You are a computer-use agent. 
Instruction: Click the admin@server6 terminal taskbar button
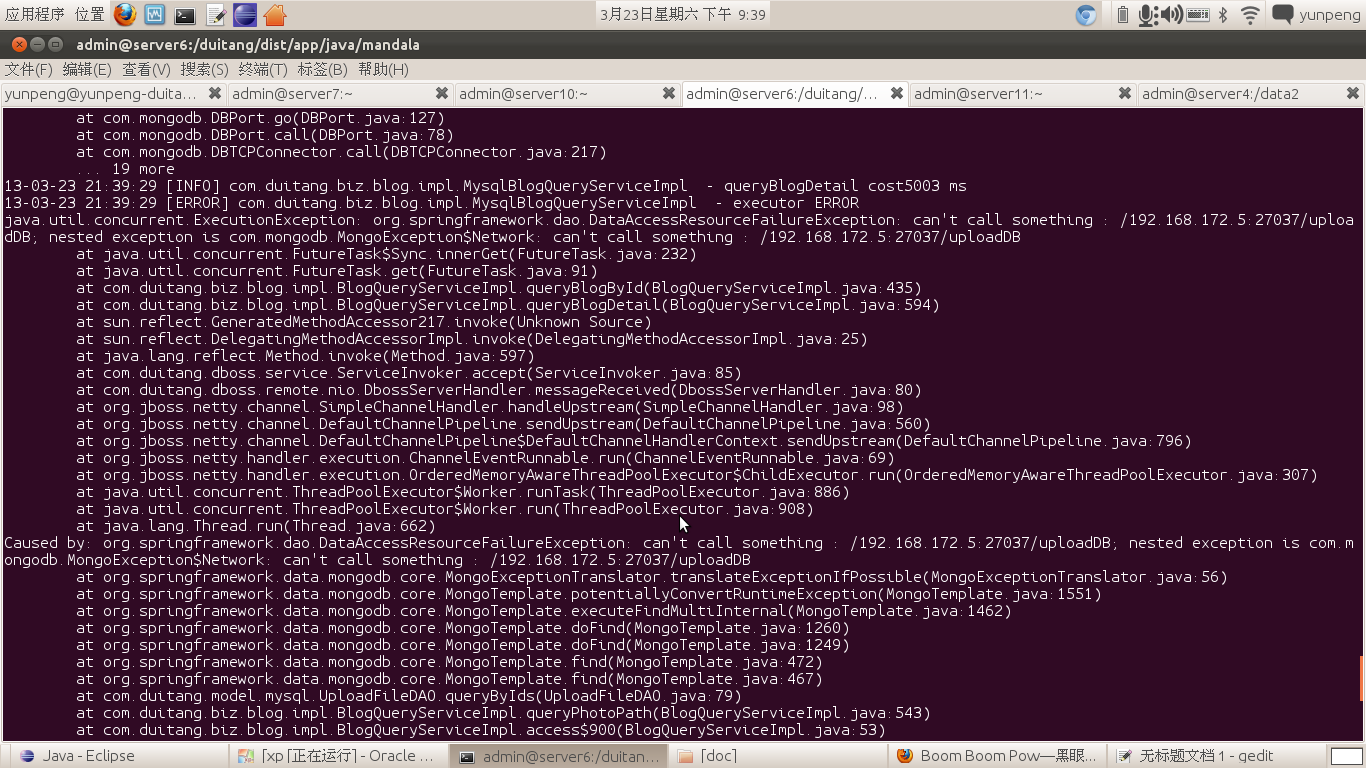click(x=559, y=756)
